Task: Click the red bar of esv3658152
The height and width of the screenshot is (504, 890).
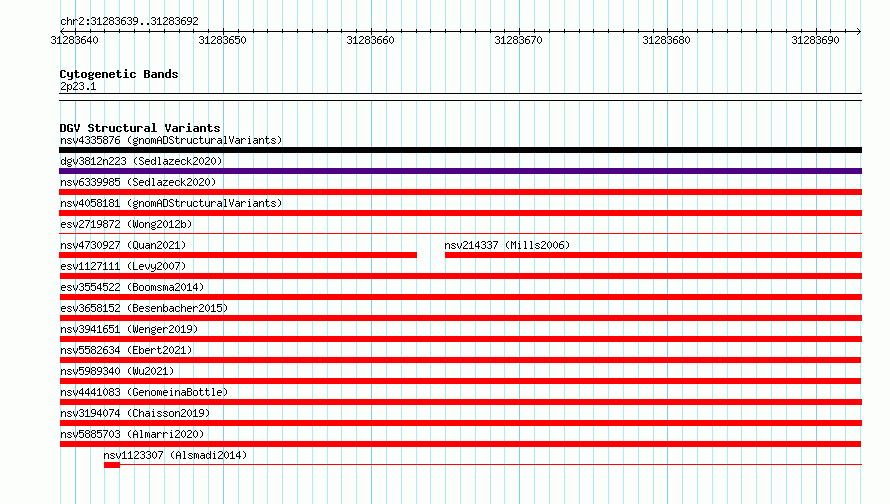Action: [460, 318]
